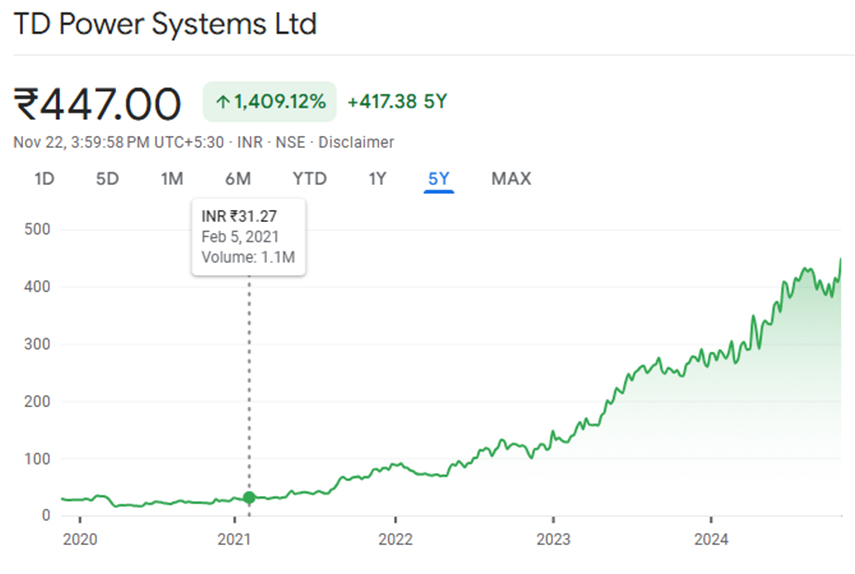Click the 1,409.12% change badge
Screen dimensions: 855x574
270,101
